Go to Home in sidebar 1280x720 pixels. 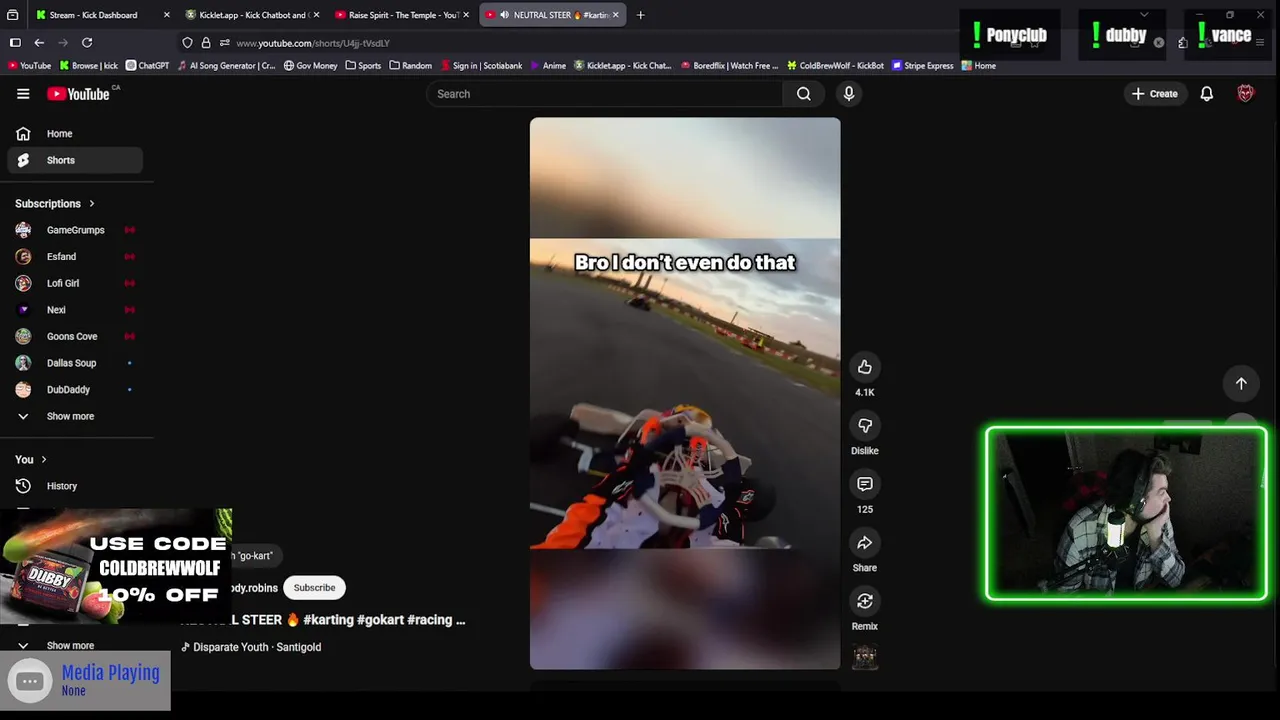pyautogui.click(x=75, y=134)
